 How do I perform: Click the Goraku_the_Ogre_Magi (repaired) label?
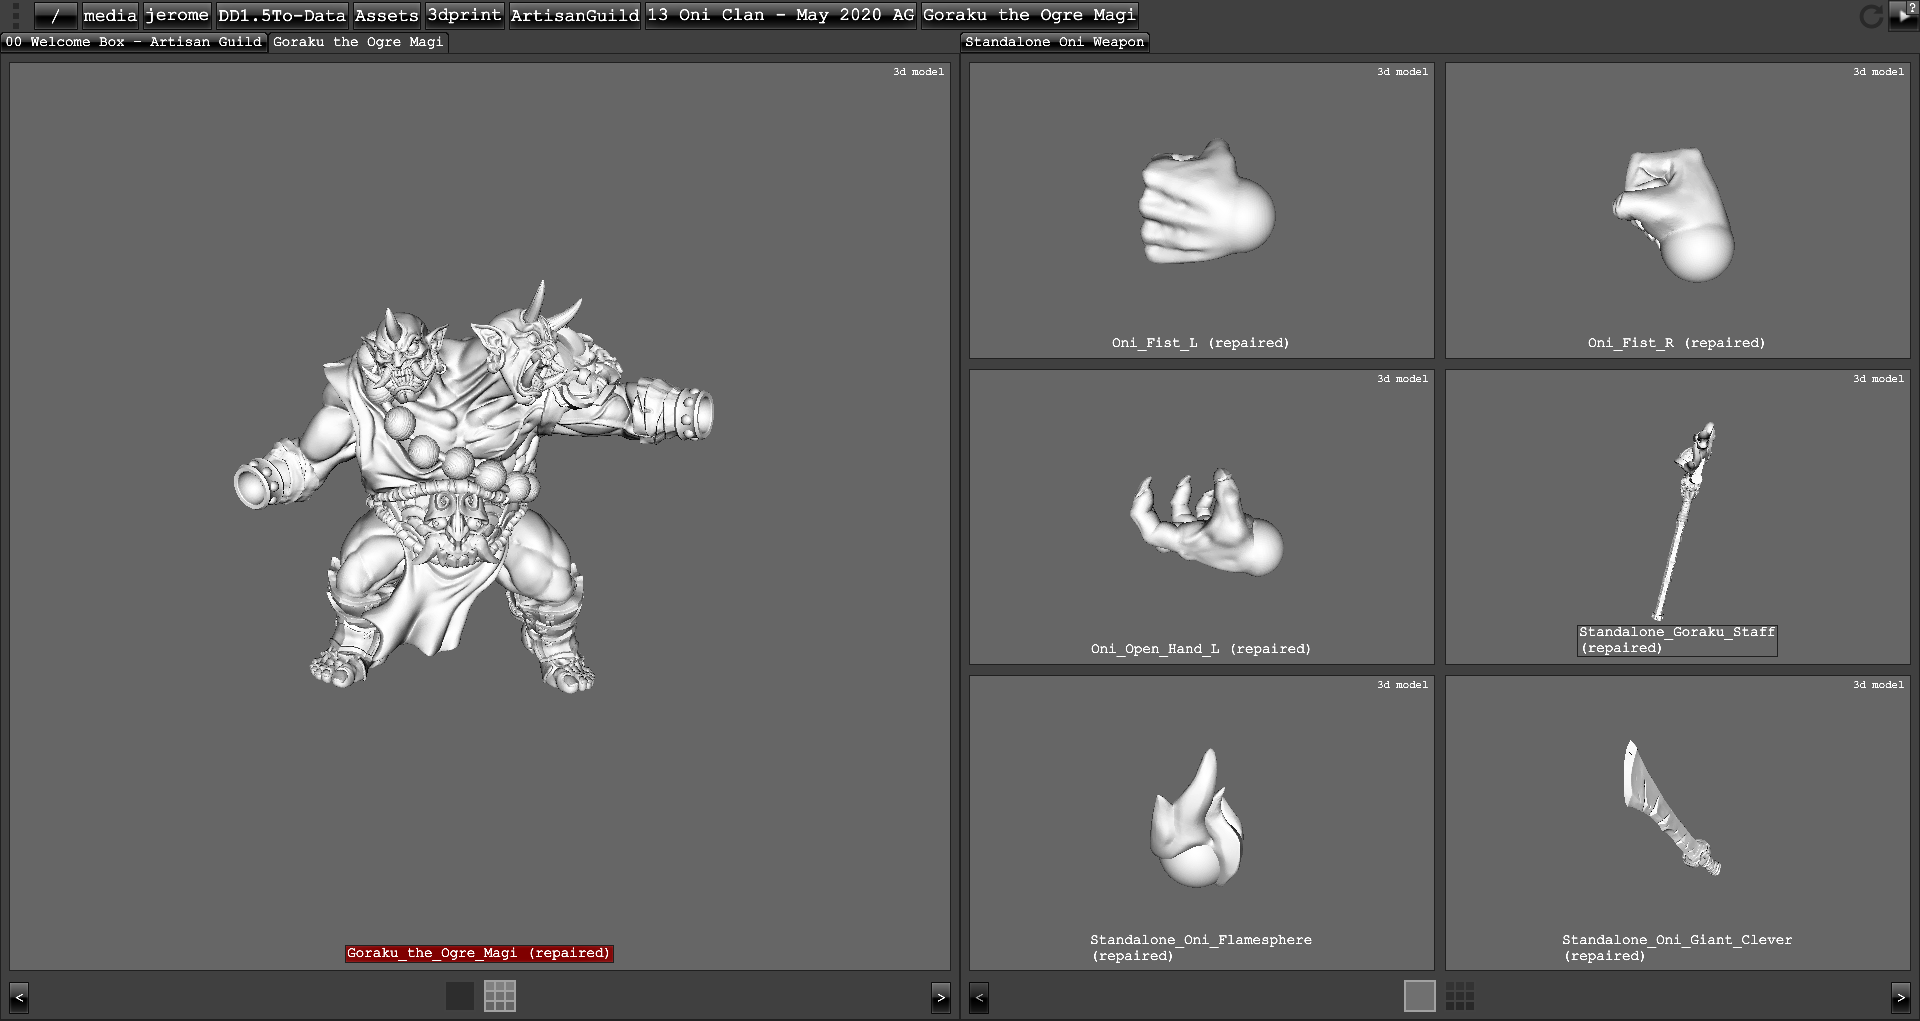pyautogui.click(x=479, y=953)
